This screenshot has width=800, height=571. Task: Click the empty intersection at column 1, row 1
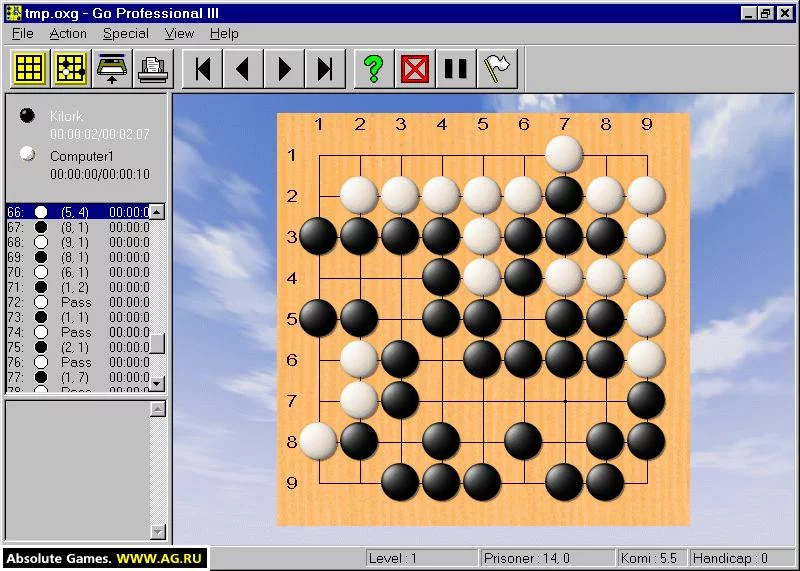point(319,155)
